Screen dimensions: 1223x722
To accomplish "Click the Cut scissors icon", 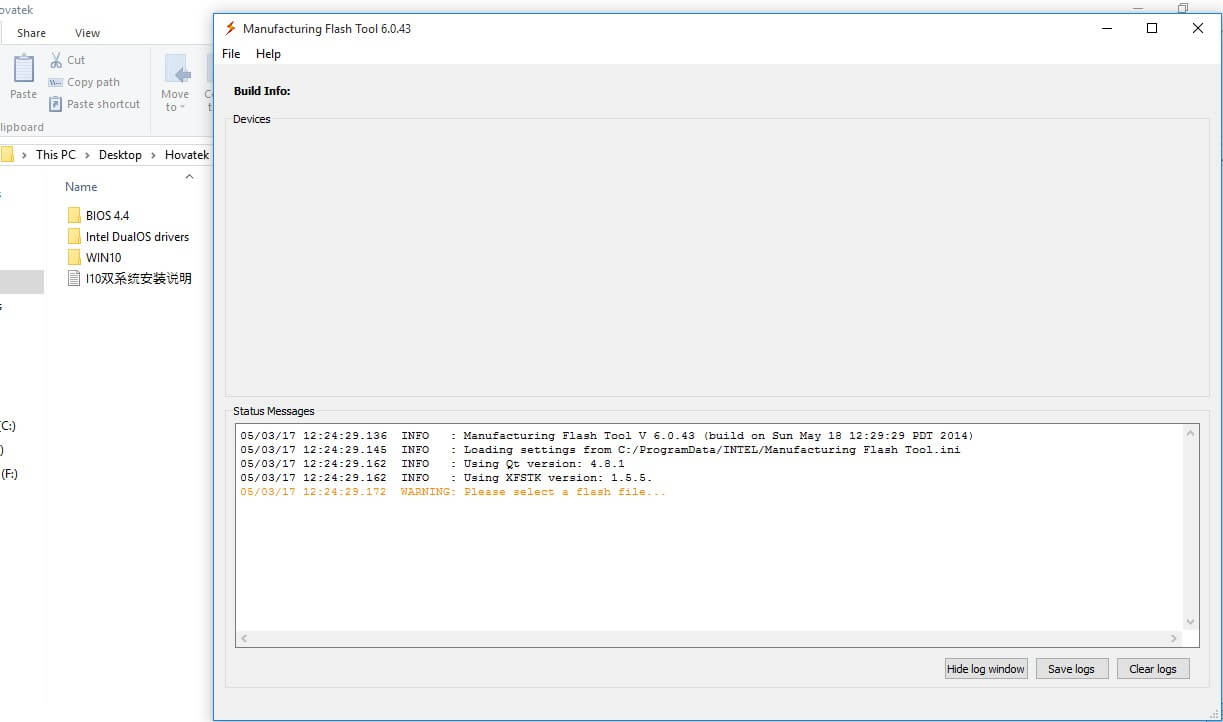I will (56, 60).
